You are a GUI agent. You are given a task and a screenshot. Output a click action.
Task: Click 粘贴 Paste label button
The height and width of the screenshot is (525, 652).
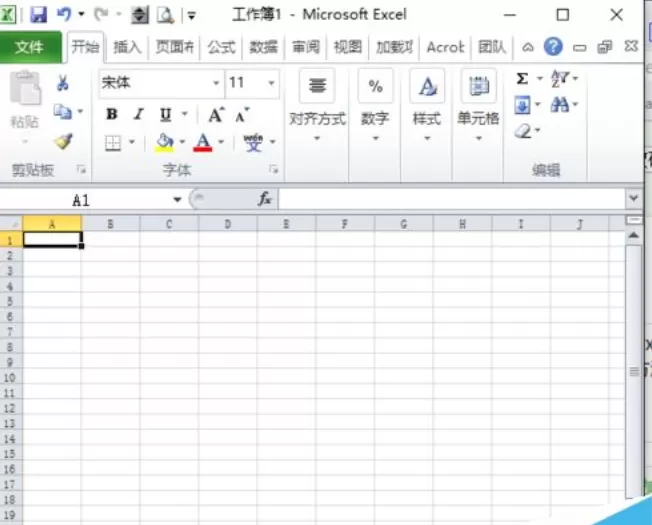click(x=25, y=122)
